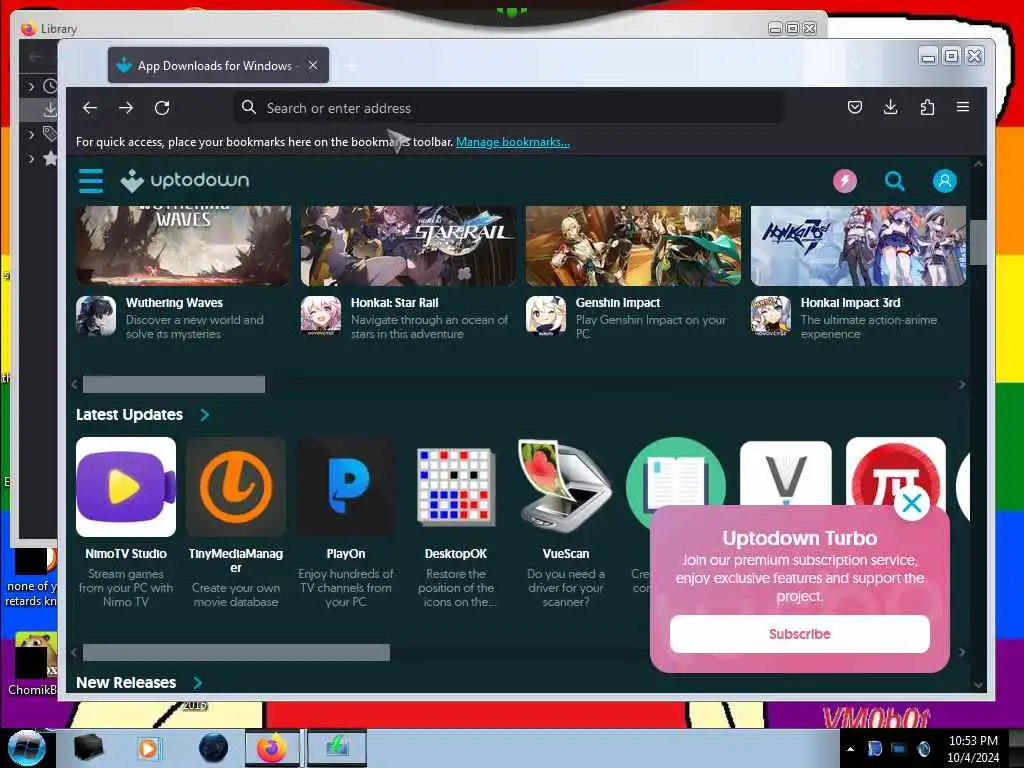Expand the History item in Library window
1024x768 pixels.
coord(31,86)
